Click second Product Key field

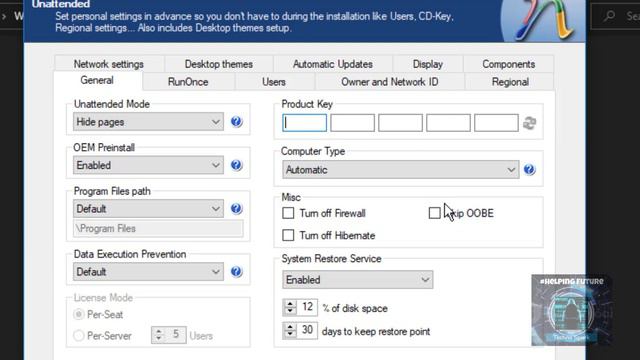tap(353, 123)
